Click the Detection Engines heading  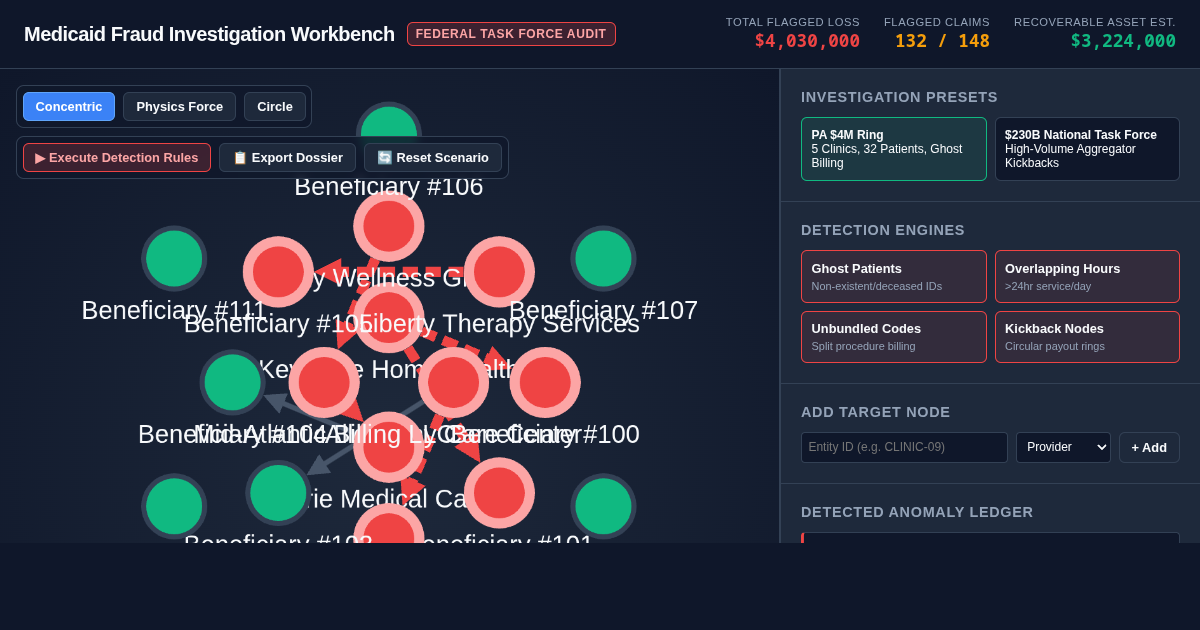pos(883,230)
